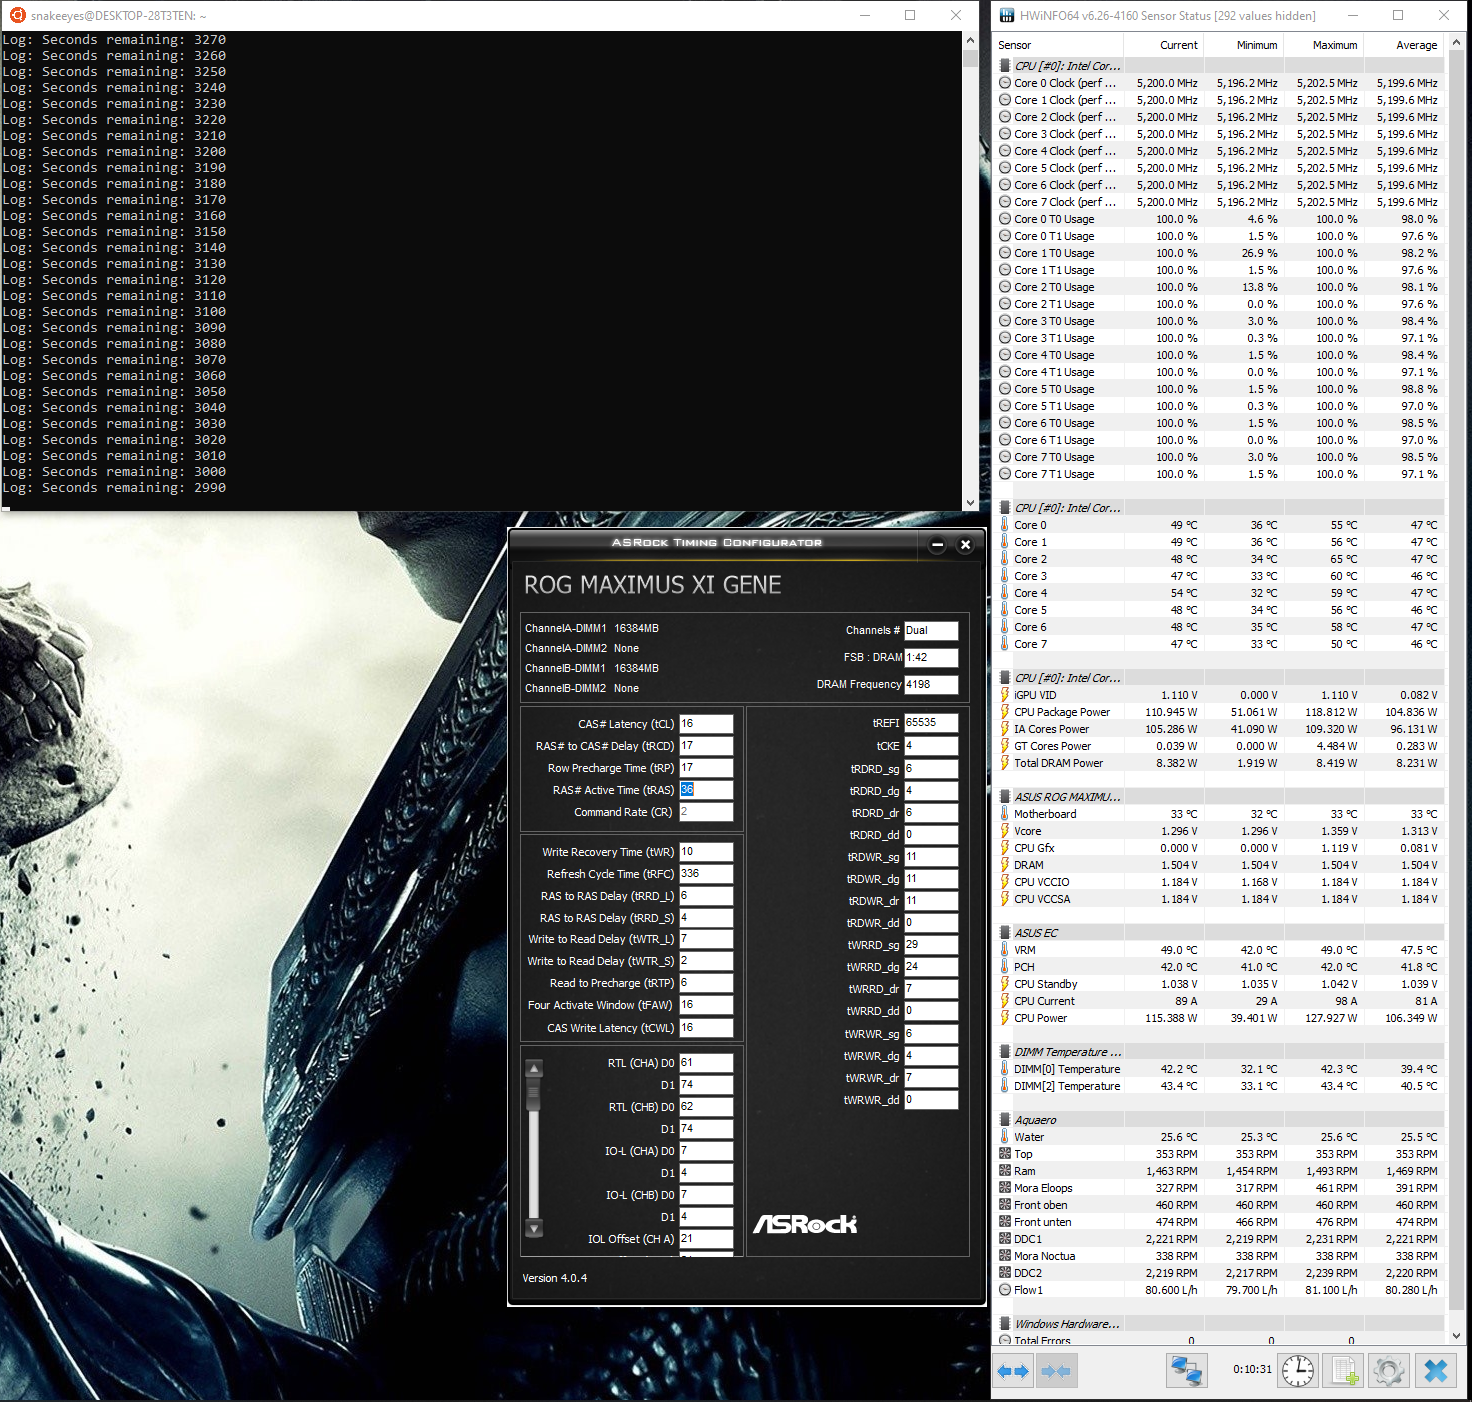Screen dimensions: 1472x1402
Task: Click the tWRRD_sg field showing 29
Action: pos(931,945)
